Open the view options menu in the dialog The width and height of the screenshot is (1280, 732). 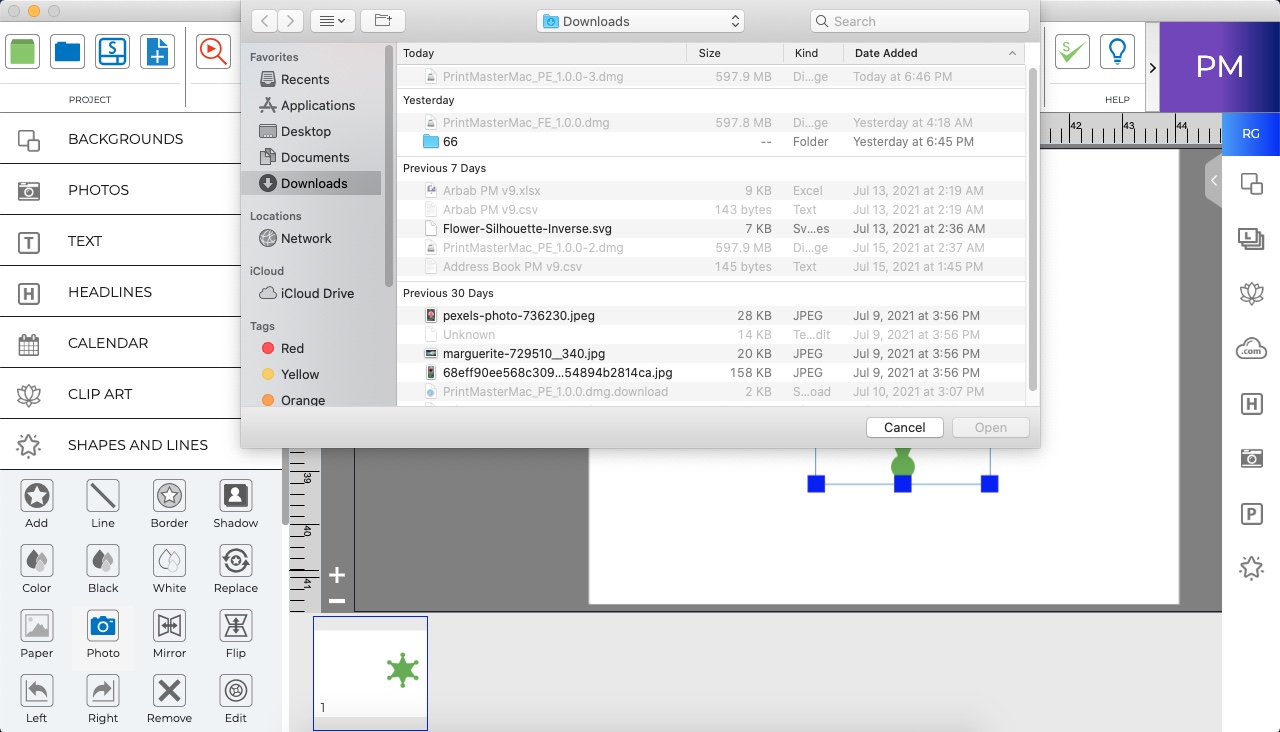point(332,20)
